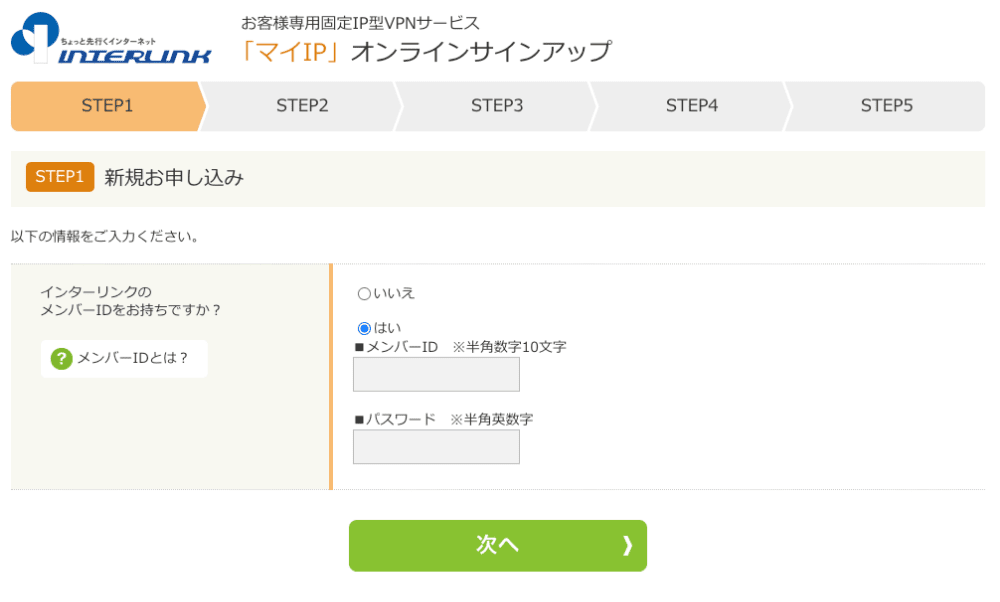
Task: Select the はい radio button
Action: pos(364,328)
